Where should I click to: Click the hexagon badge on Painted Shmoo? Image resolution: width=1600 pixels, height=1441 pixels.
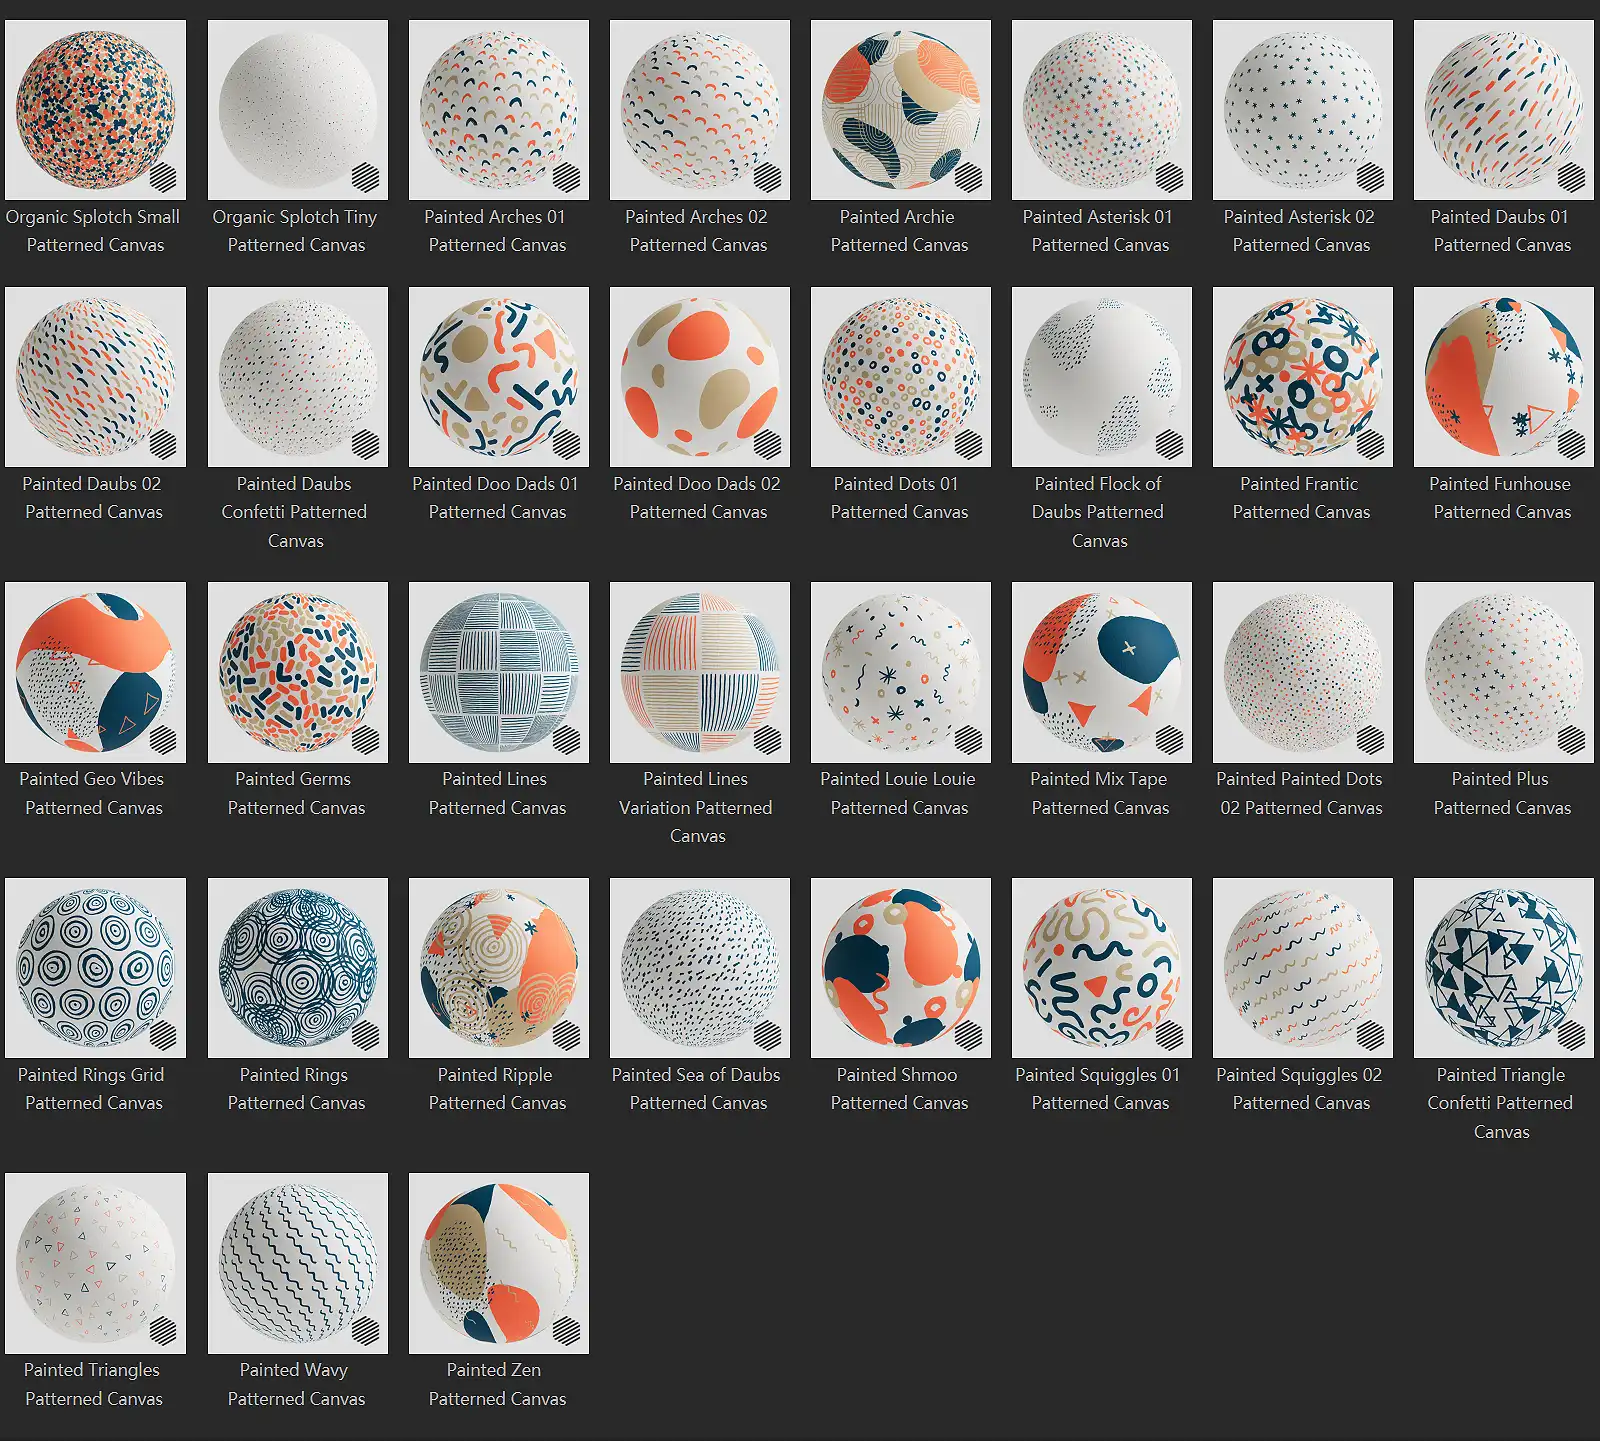[968, 1036]
